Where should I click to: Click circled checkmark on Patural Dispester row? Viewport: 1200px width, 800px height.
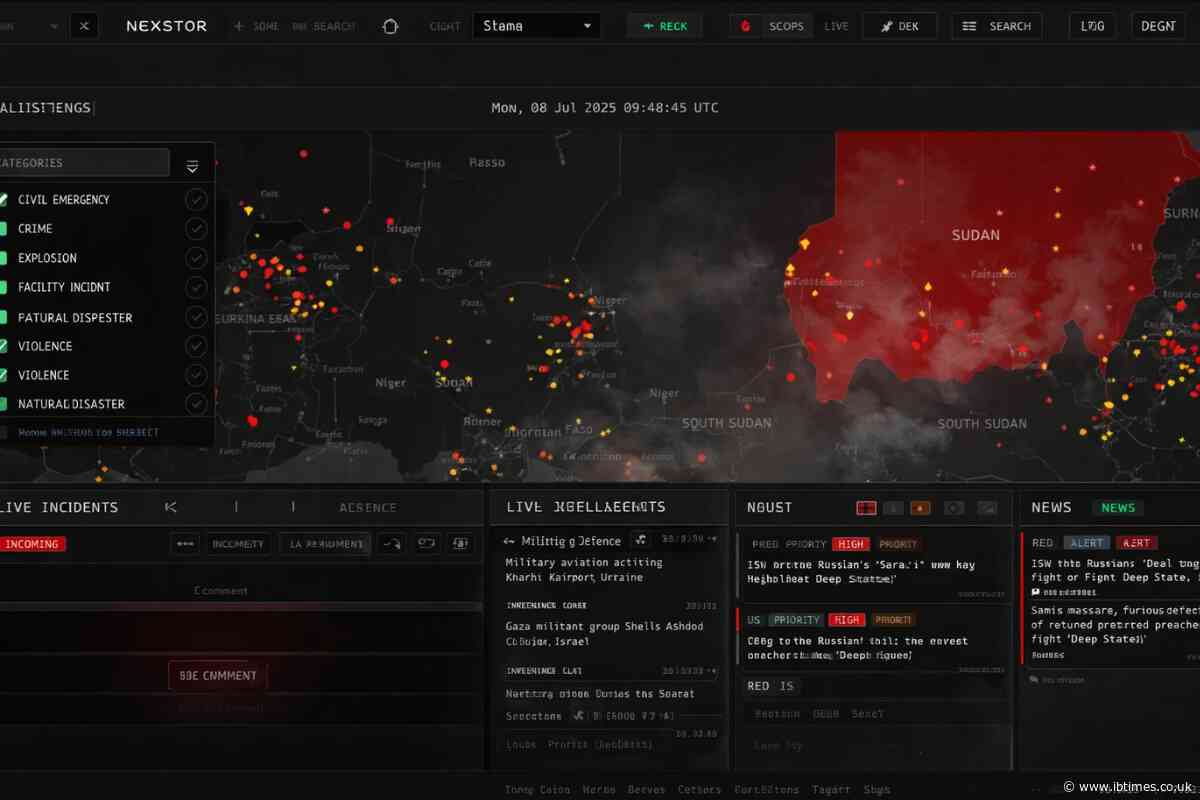click(196, 317)
